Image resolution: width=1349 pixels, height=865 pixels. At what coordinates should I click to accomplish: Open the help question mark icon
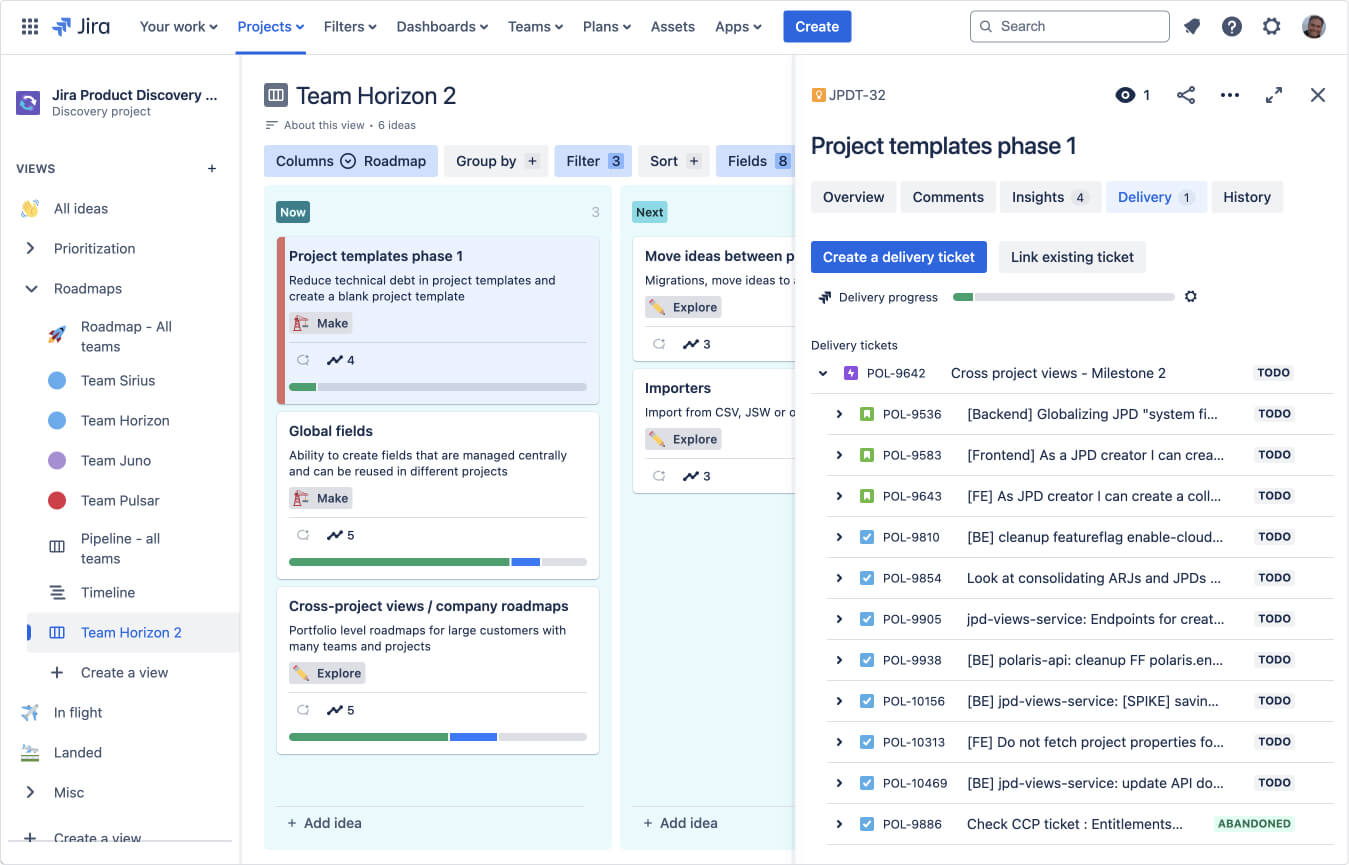pyautogui.click(x=1232, y=27)
